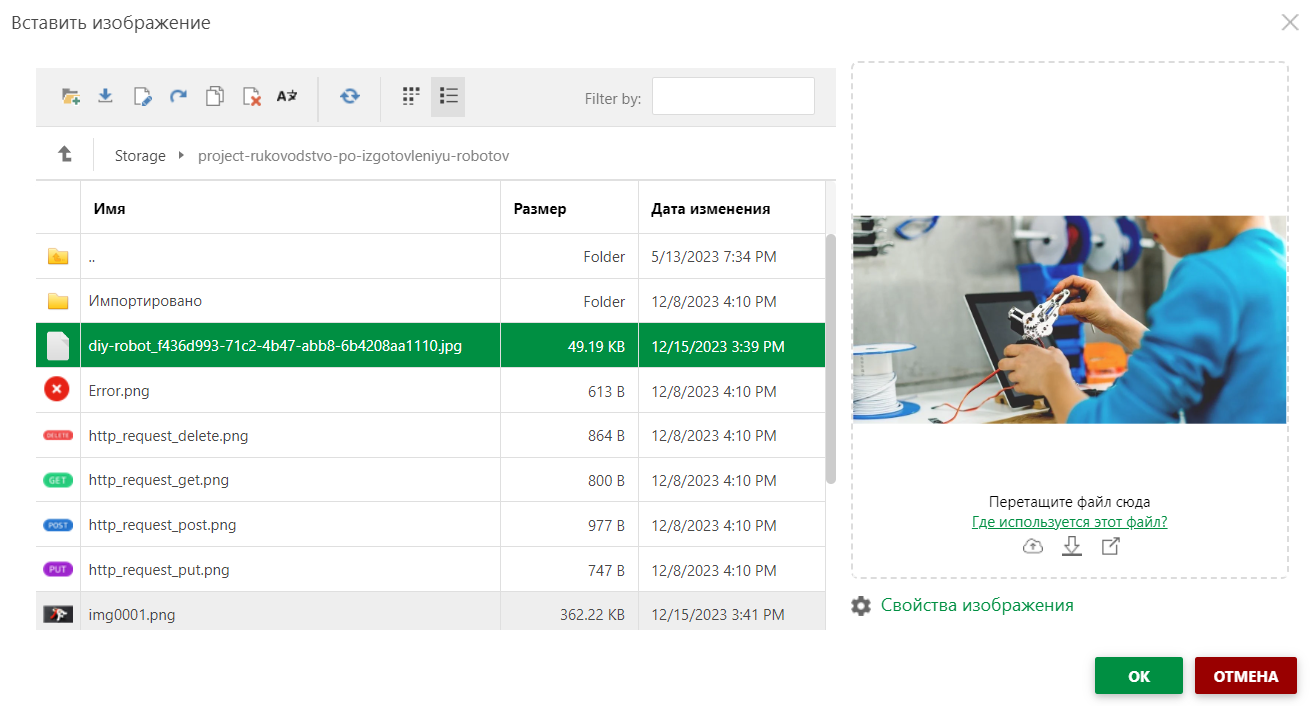Sort files by Размер column header
This screenshot has width=1313, height=706.
(540, 209)
